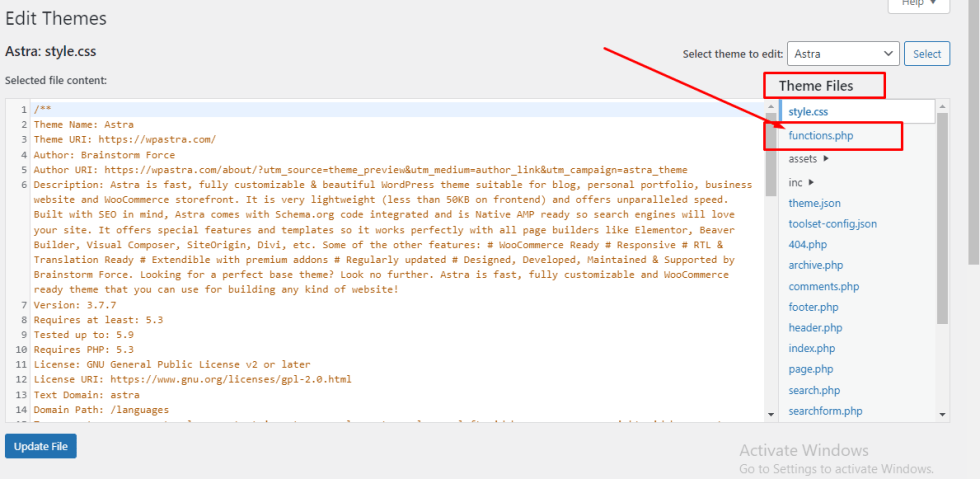Open theme.json file
Screen dimensions: 980x479
click(814, 203)
